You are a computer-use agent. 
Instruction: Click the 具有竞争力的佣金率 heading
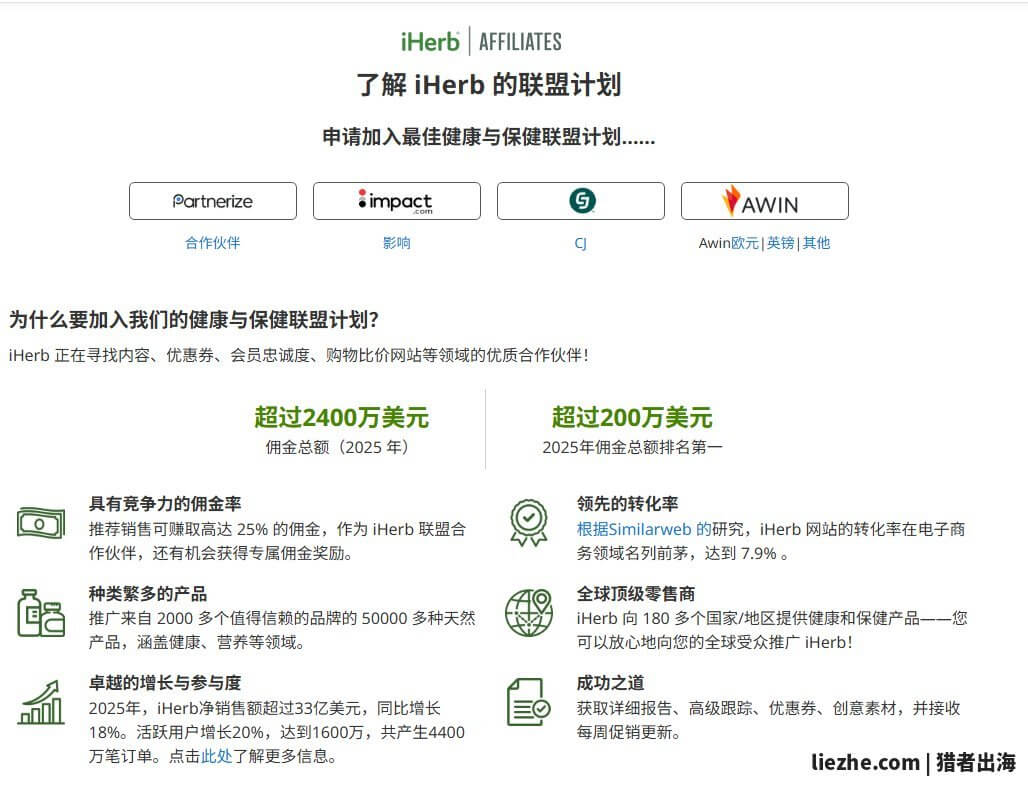165,503
